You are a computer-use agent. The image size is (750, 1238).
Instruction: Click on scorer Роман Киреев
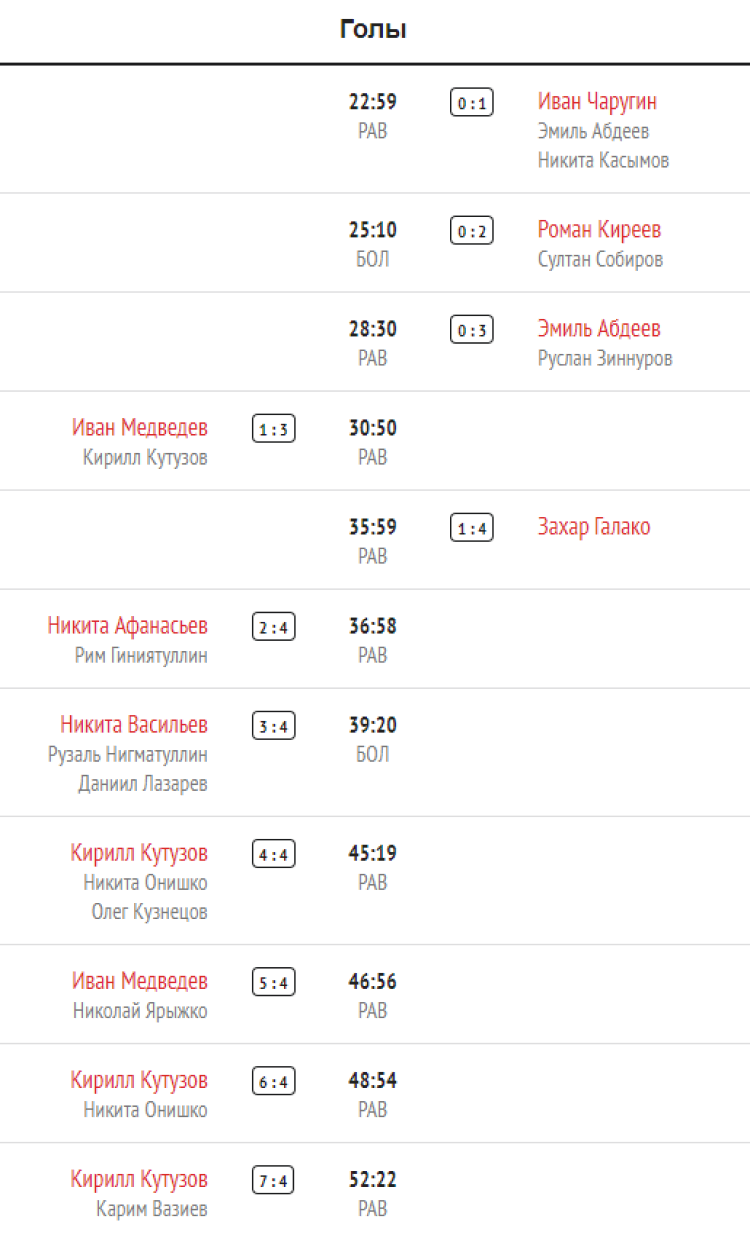pos(599,230)
